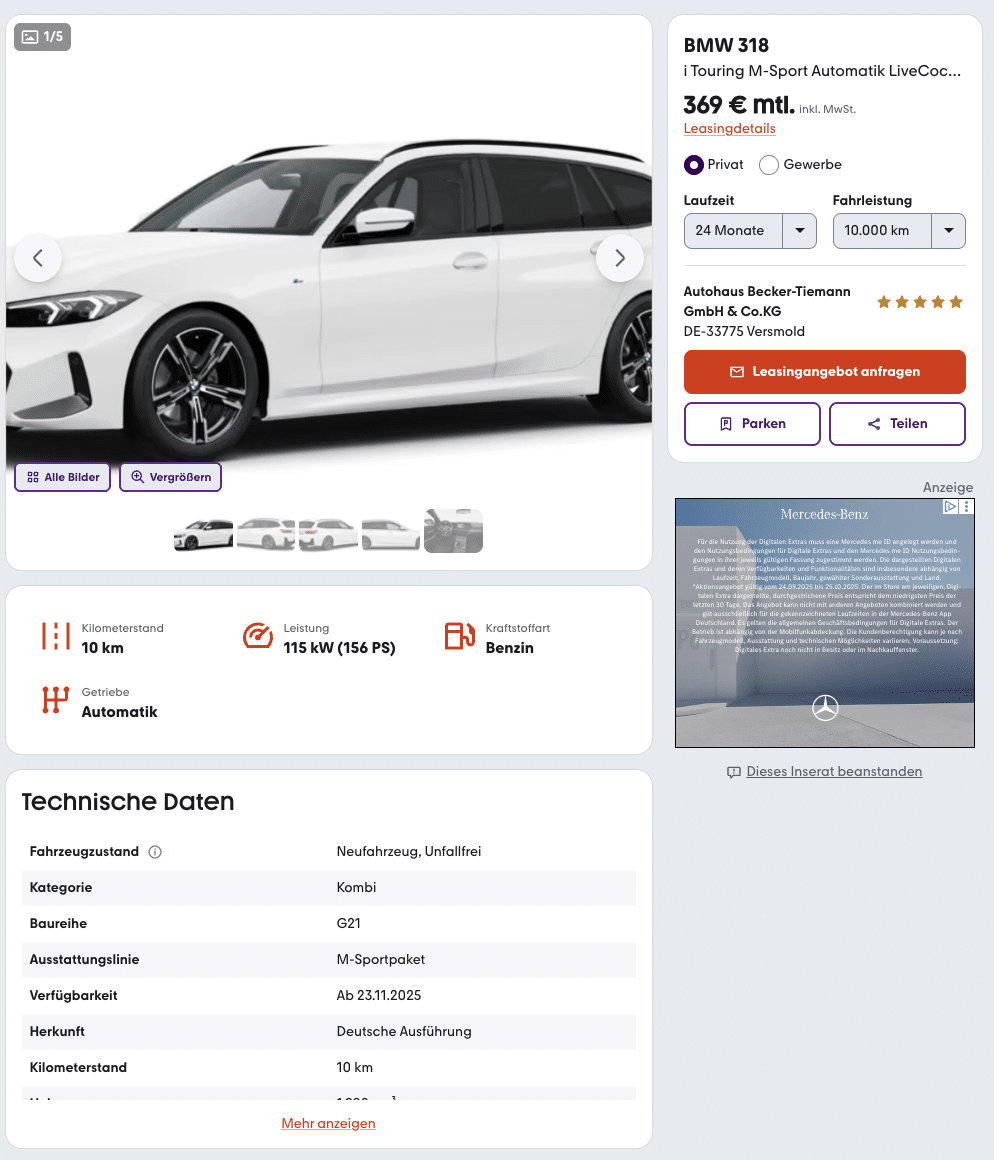Image resolution: width=994 pixels, height=1160 pixels.
Task: Go to the next car image arrow
Action: pos(620,258)
